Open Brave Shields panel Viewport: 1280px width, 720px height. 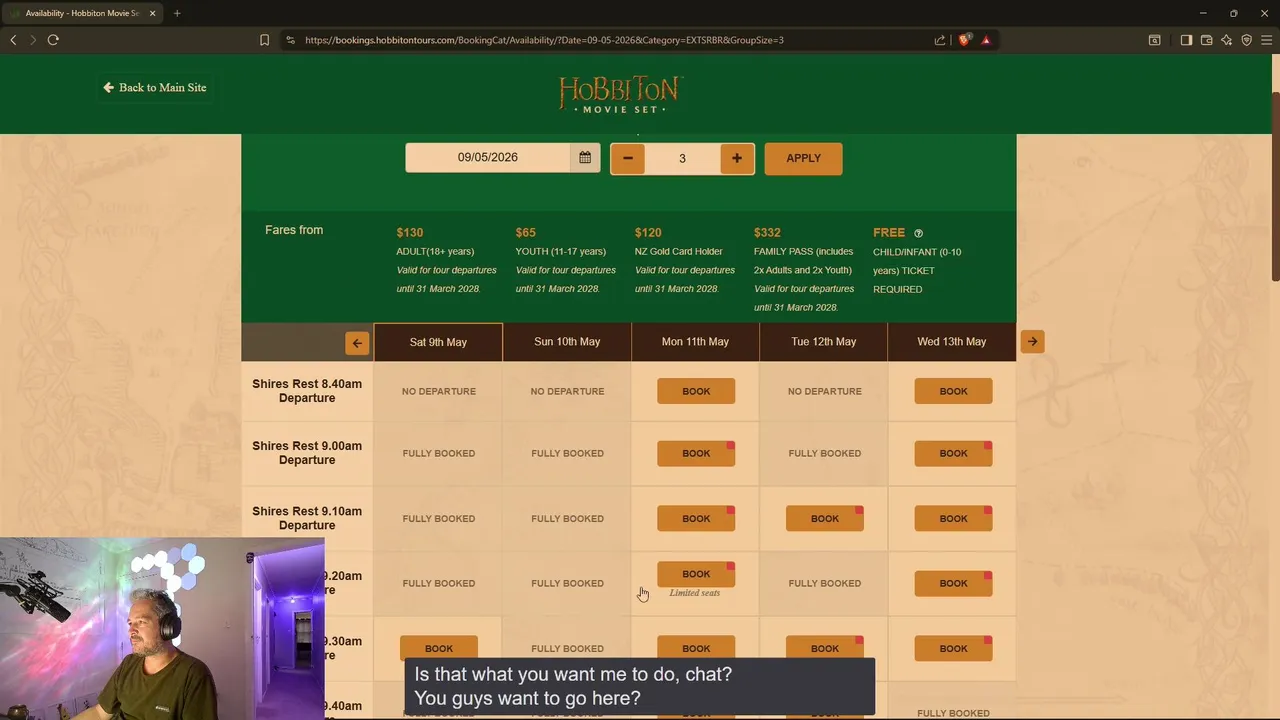964,40
